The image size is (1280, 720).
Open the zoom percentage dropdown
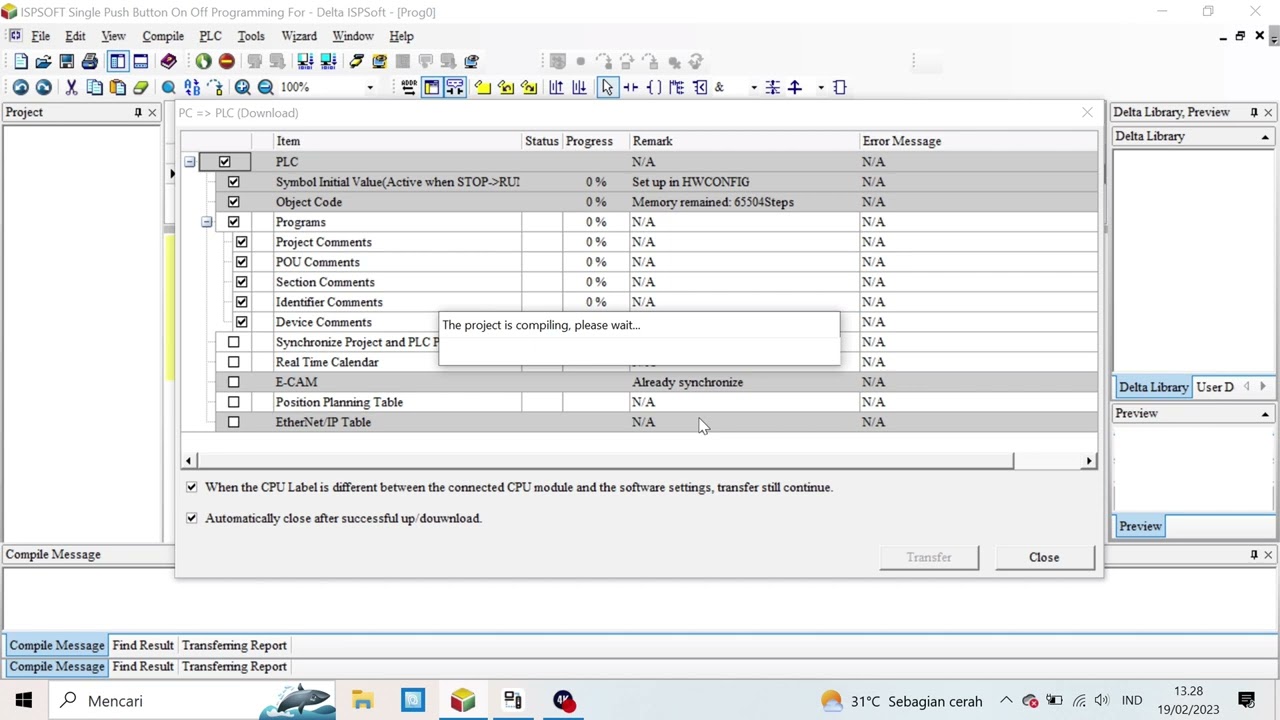click(x=369, y=88)
